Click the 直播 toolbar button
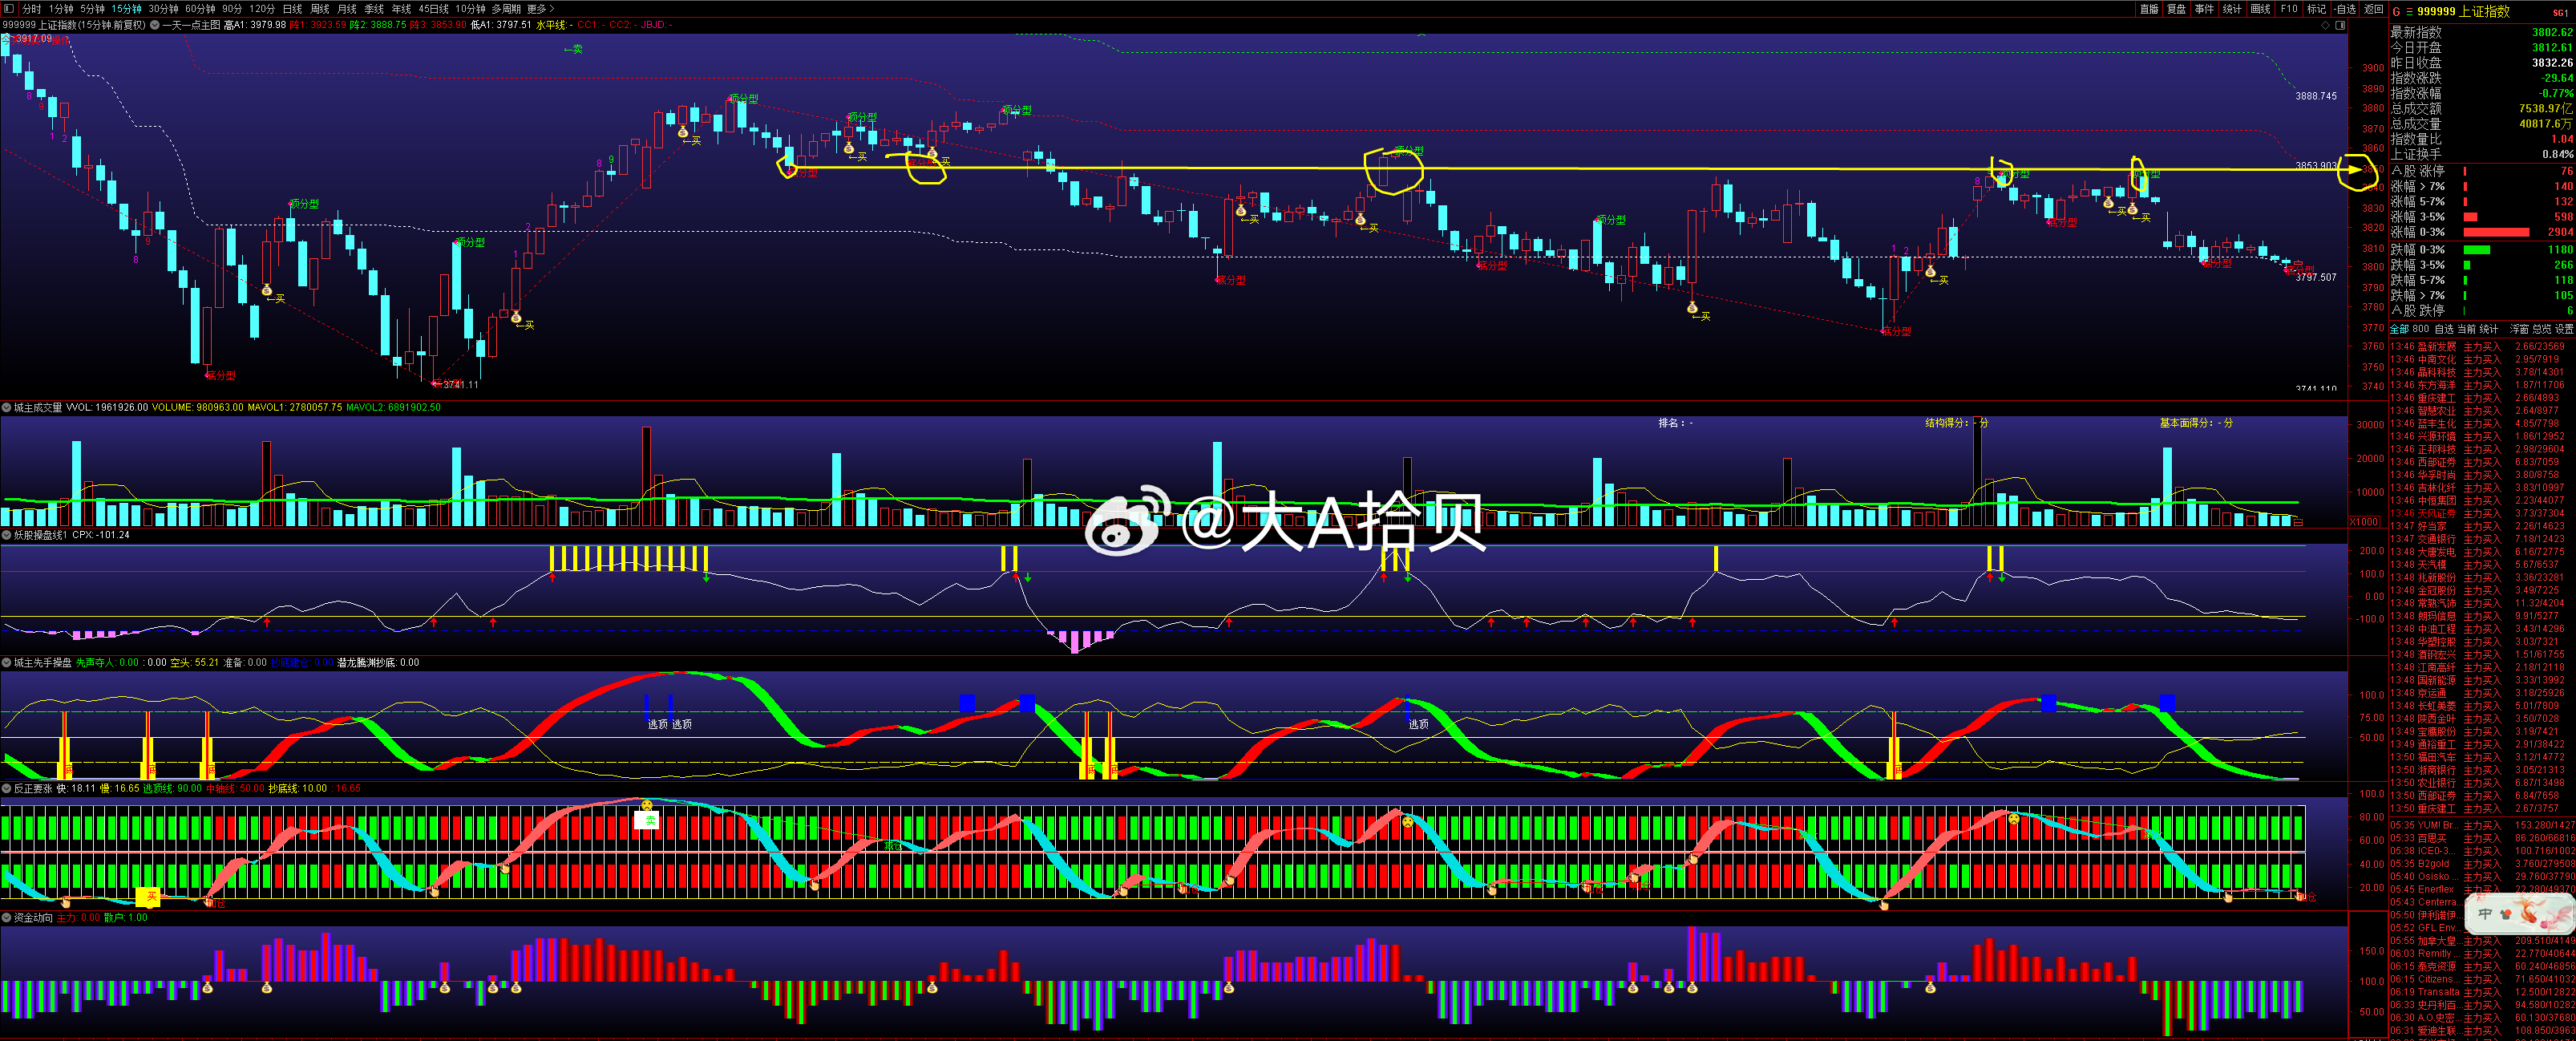 [2149, 9]
